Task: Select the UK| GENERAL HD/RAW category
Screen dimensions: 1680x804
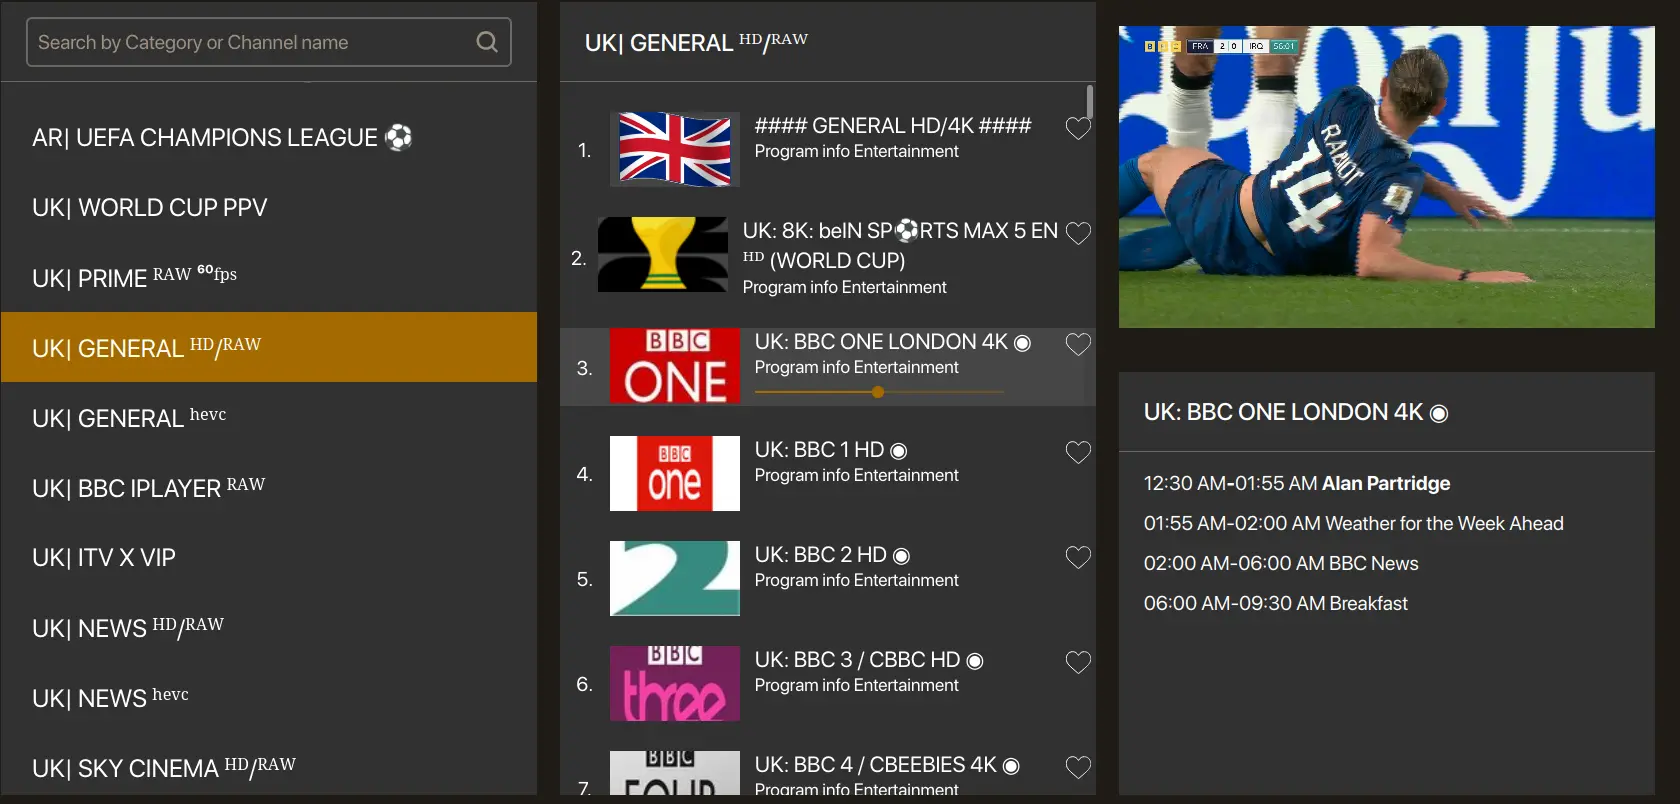Action: click(269, 347)
